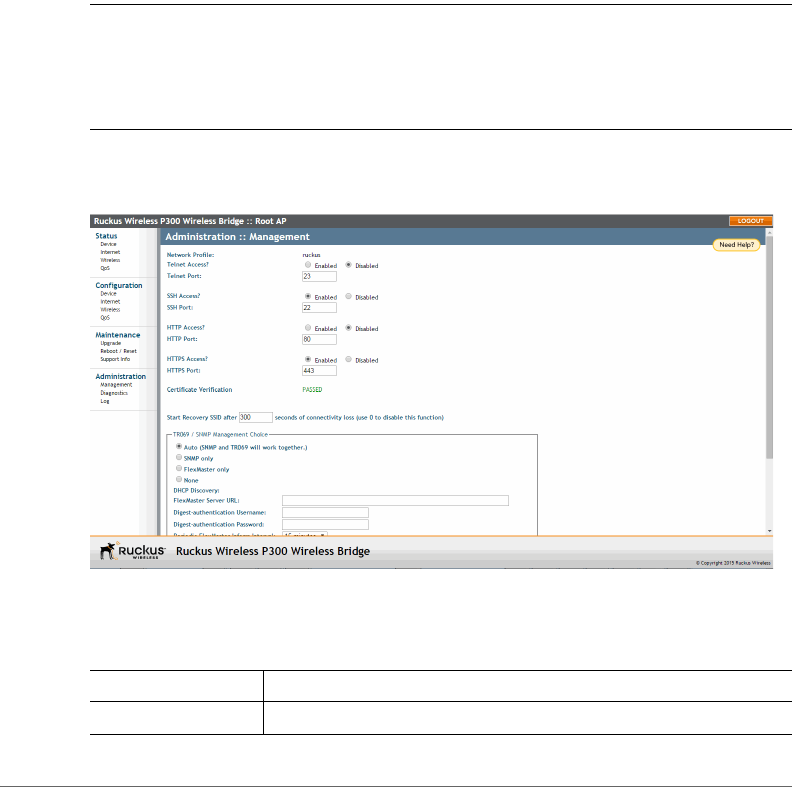Choose None management option

179,479
